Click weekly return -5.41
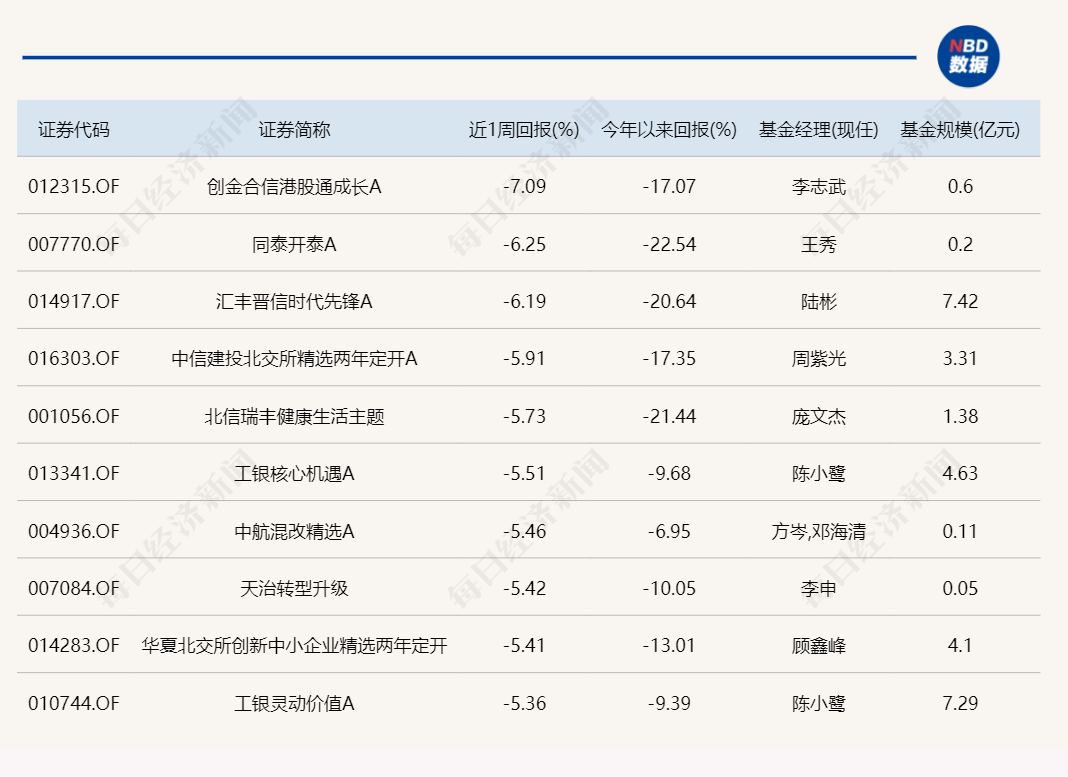 (524, 646)
